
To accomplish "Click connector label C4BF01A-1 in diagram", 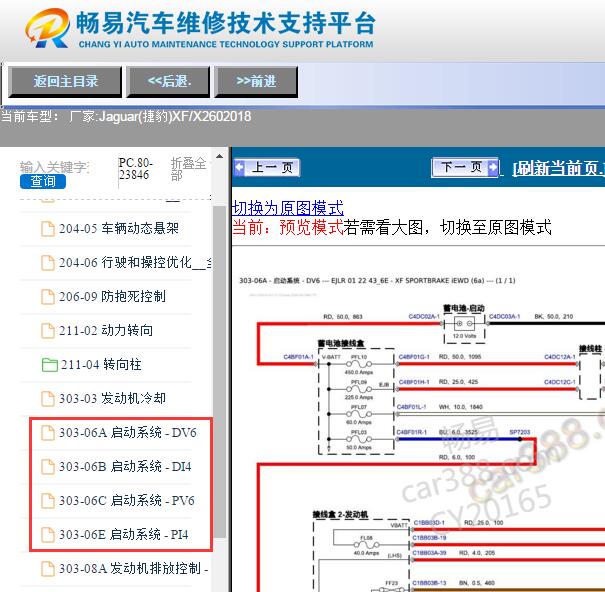I will pyautogui.click(x=299, y=357).
